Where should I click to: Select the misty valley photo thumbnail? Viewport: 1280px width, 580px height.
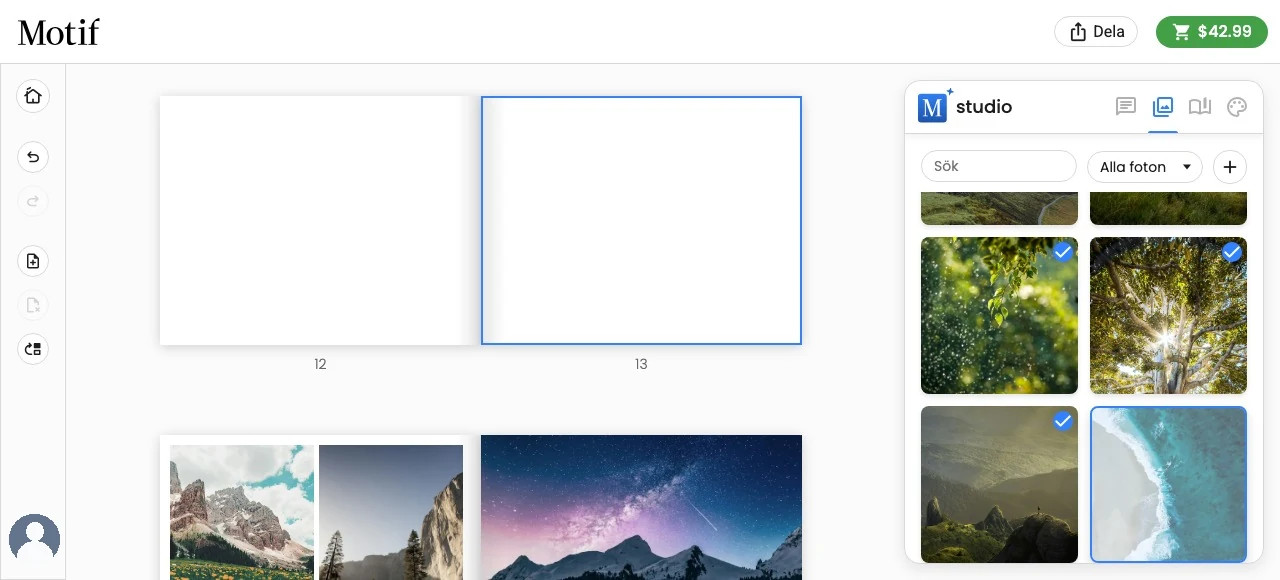click(x=999, y=484)
